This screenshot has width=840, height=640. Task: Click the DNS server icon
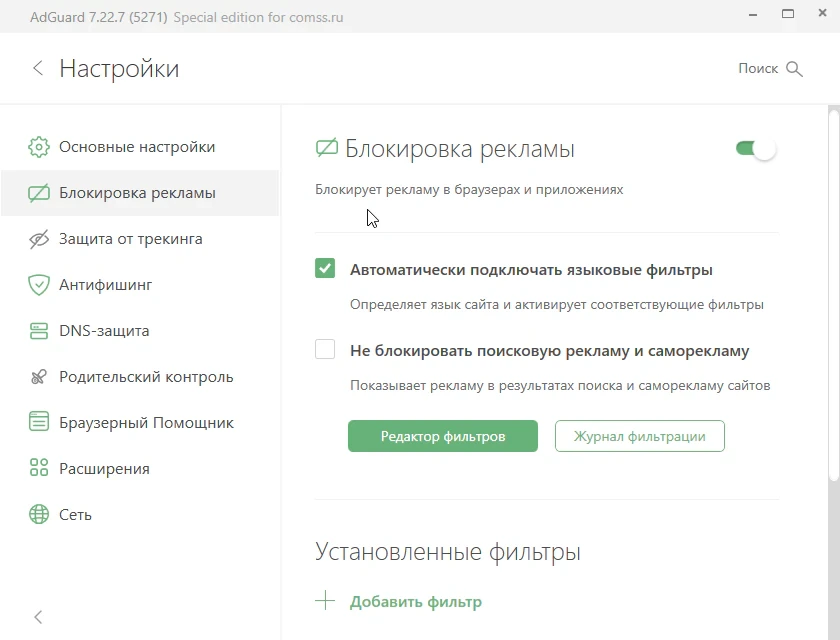39,331
